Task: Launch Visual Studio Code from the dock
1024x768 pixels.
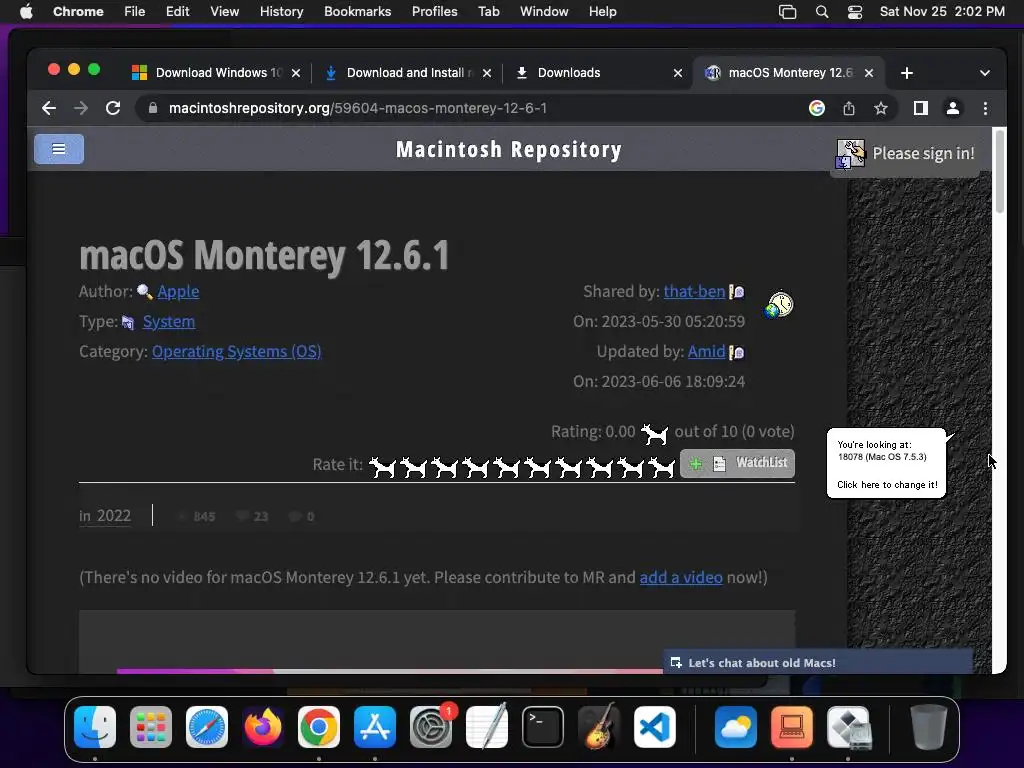Action: pyautogui.click(x=655, y=727)
